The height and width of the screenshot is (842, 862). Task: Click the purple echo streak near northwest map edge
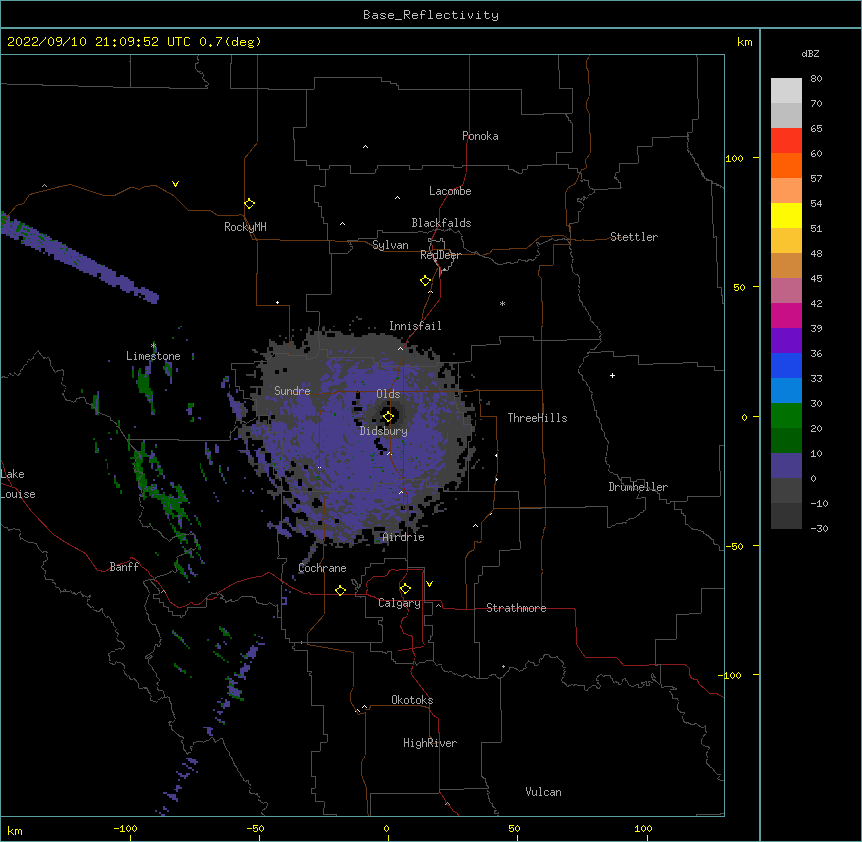point(77,258)
